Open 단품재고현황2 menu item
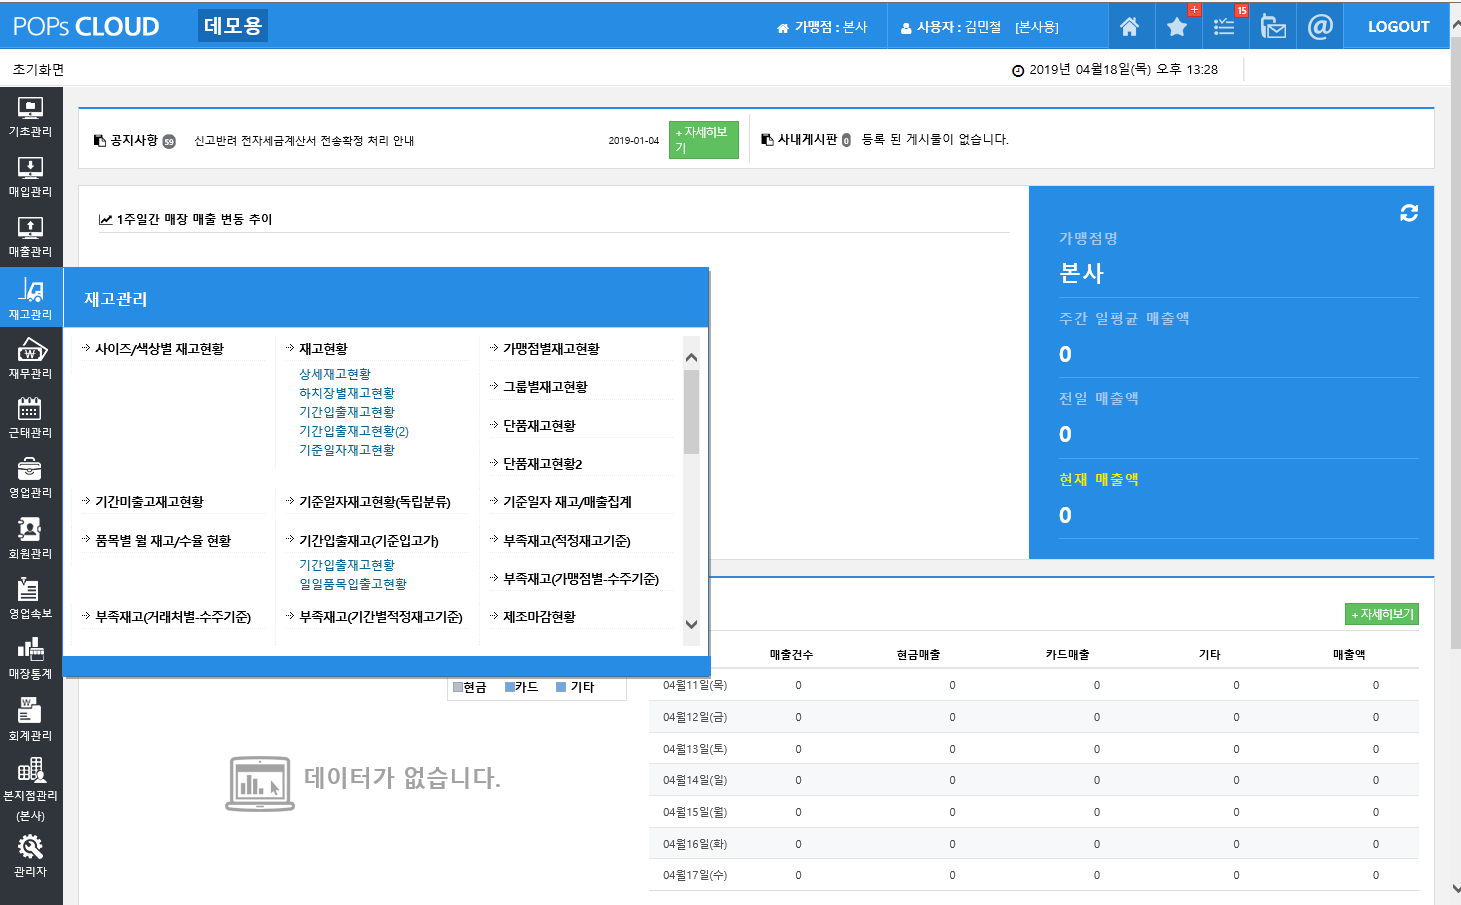 click(542, 464)
